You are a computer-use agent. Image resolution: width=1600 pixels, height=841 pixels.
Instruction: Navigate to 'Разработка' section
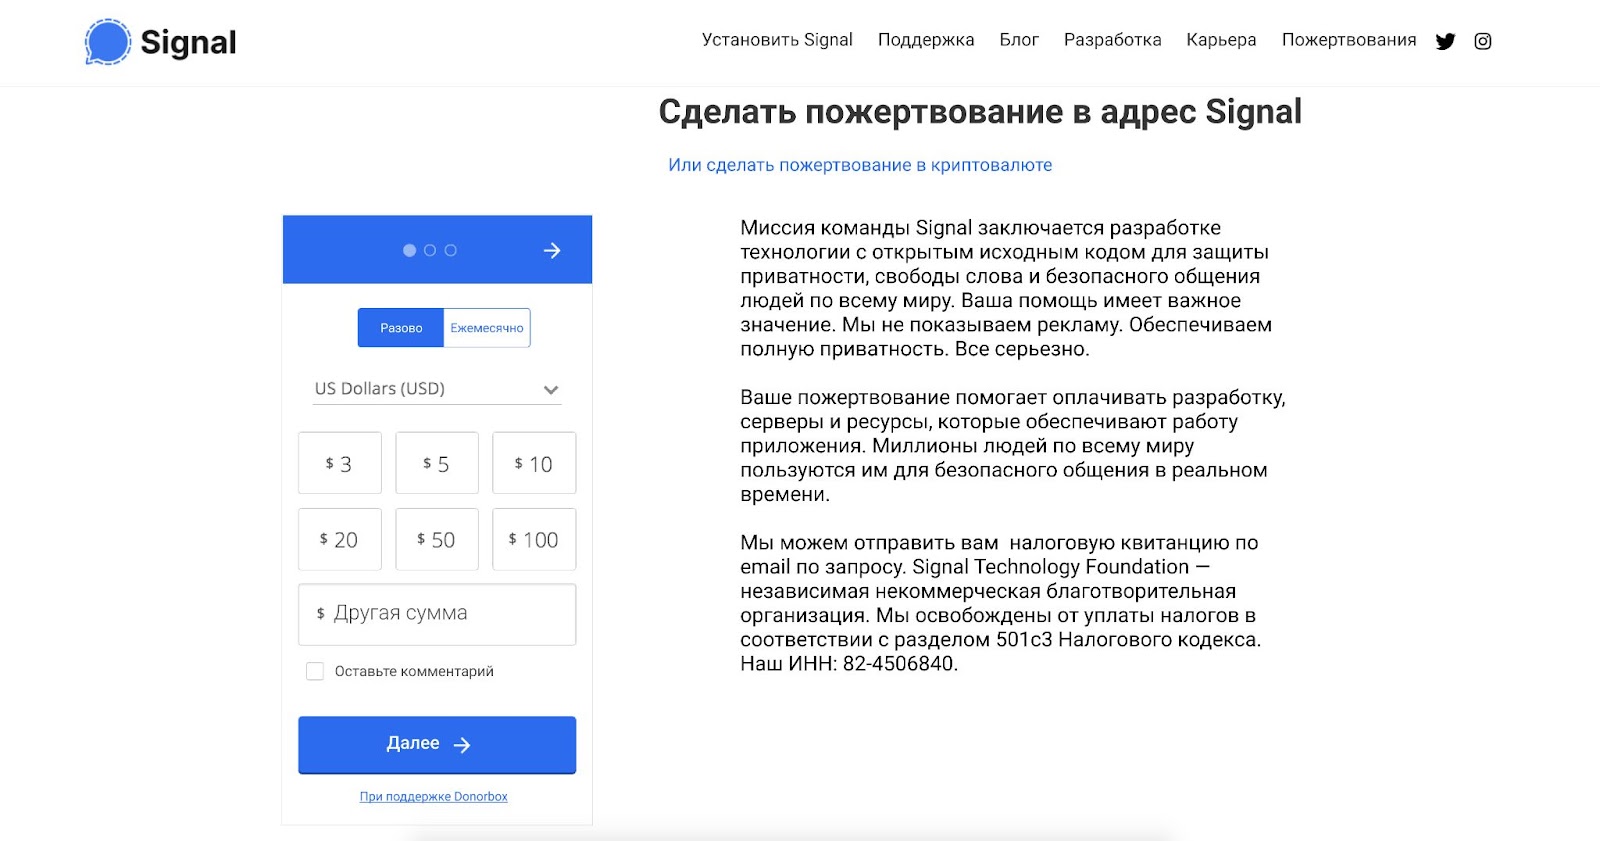(1112, 40)
